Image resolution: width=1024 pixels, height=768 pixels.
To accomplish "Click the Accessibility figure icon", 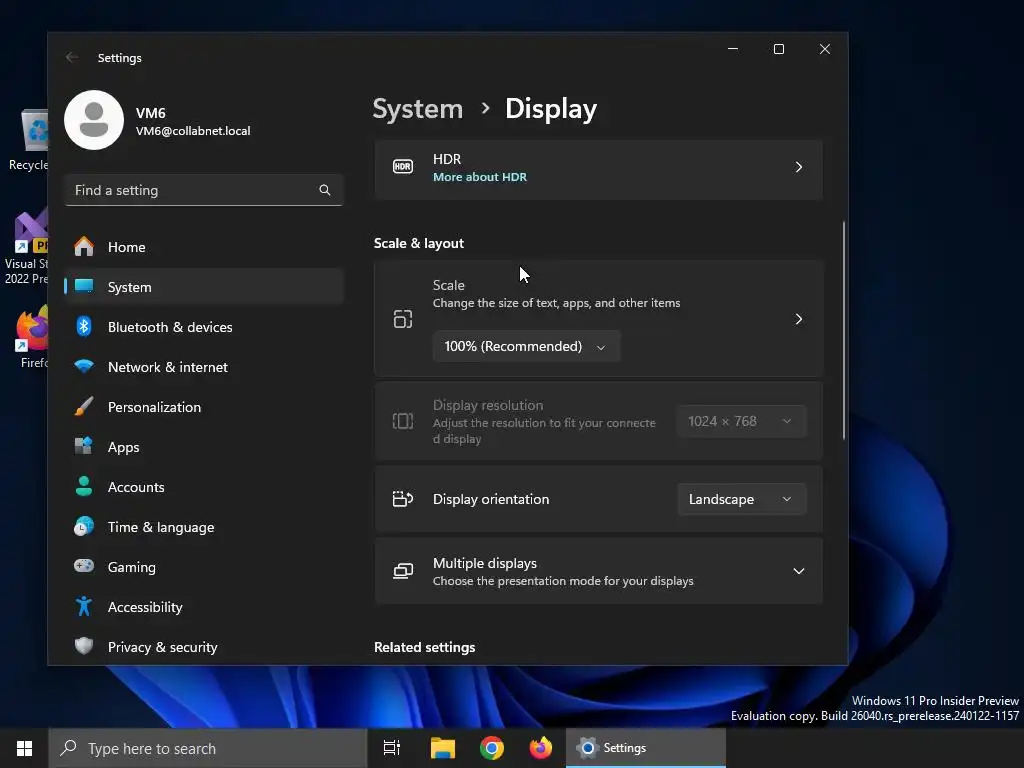I will (84, 606).
